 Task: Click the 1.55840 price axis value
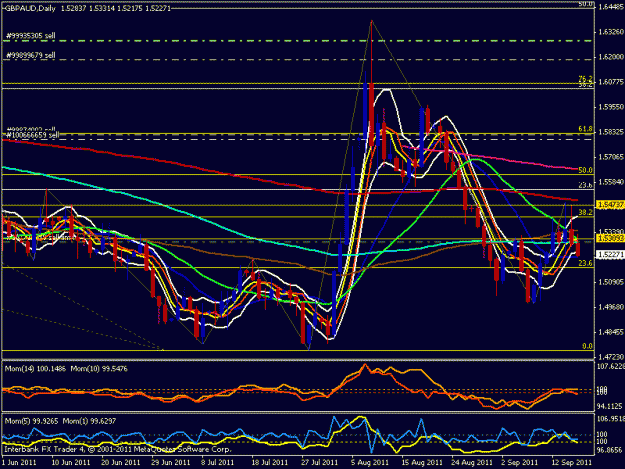point(610,182)
